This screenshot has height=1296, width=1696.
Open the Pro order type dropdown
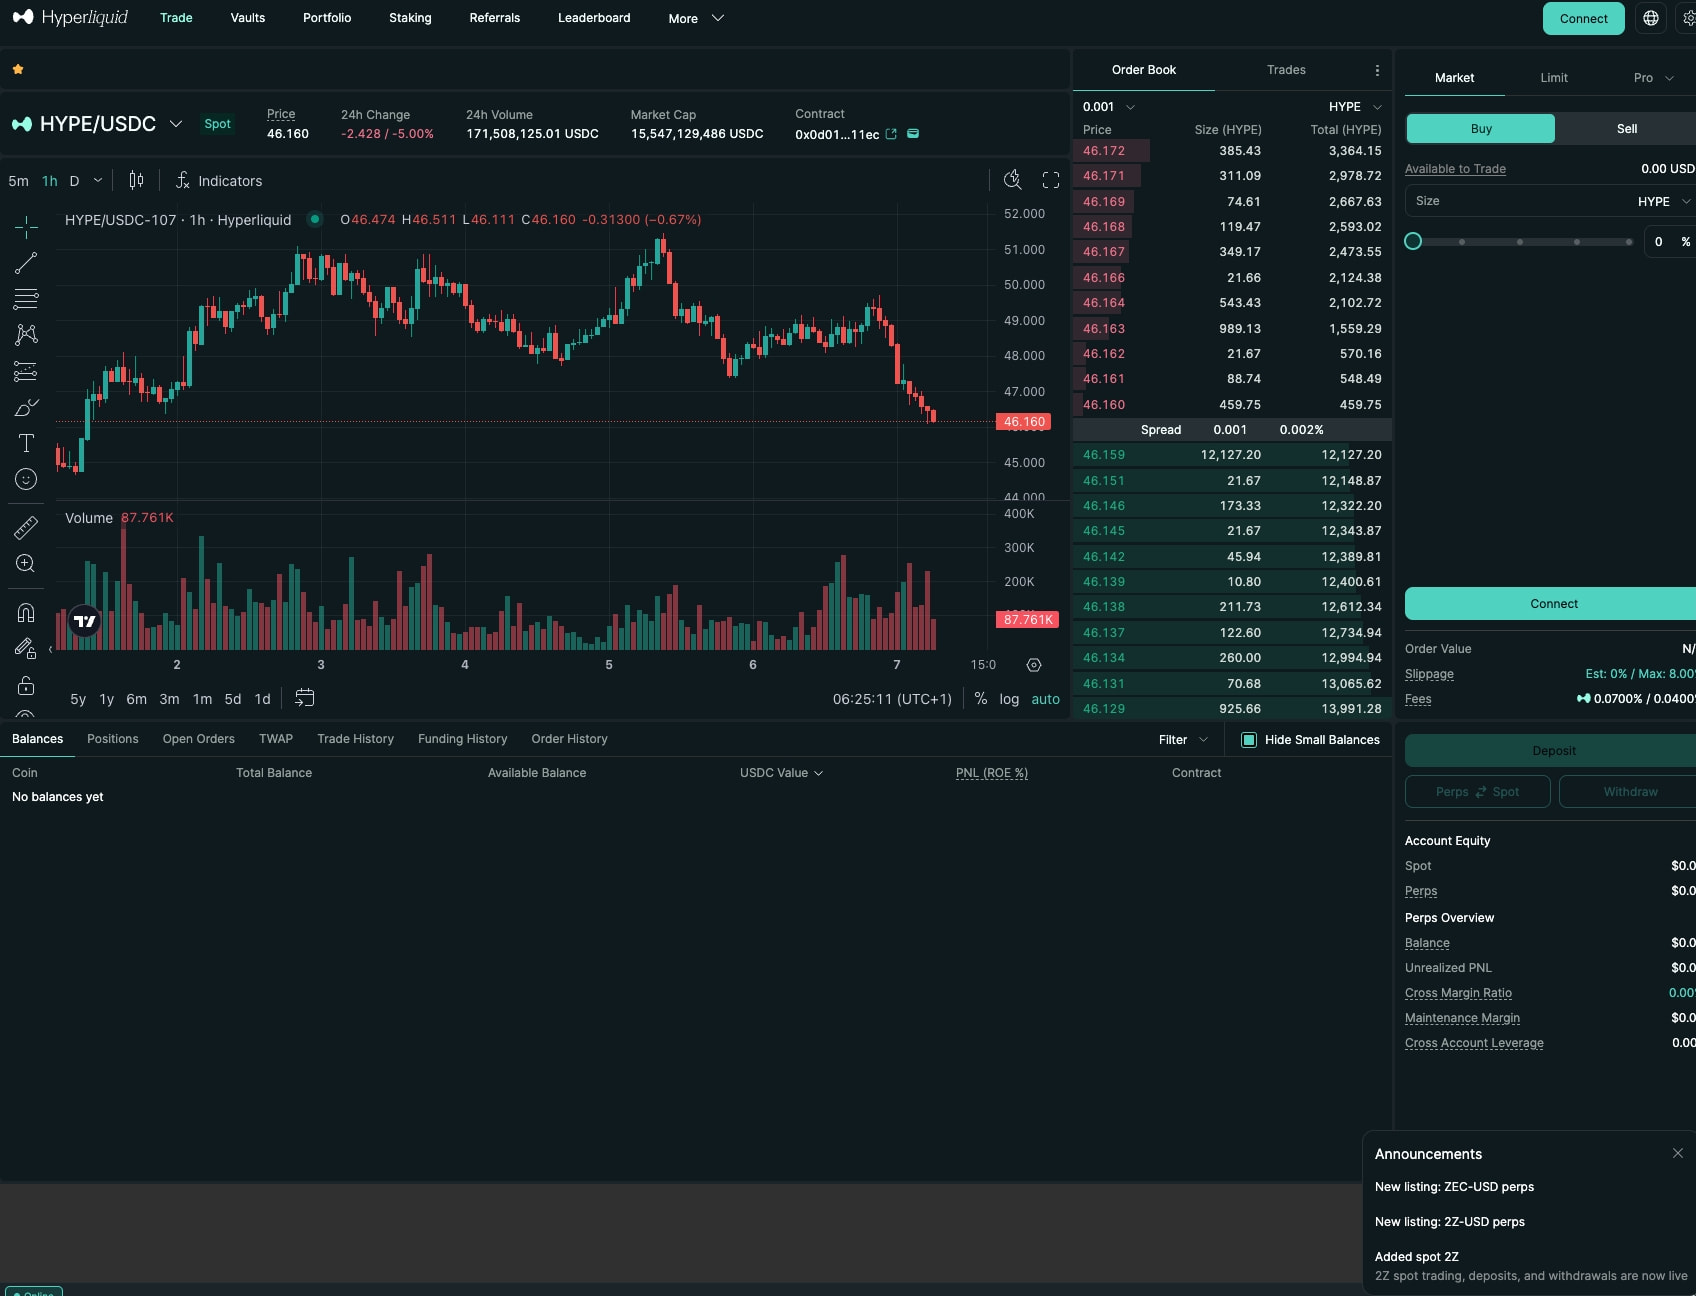pos(1653,77)
